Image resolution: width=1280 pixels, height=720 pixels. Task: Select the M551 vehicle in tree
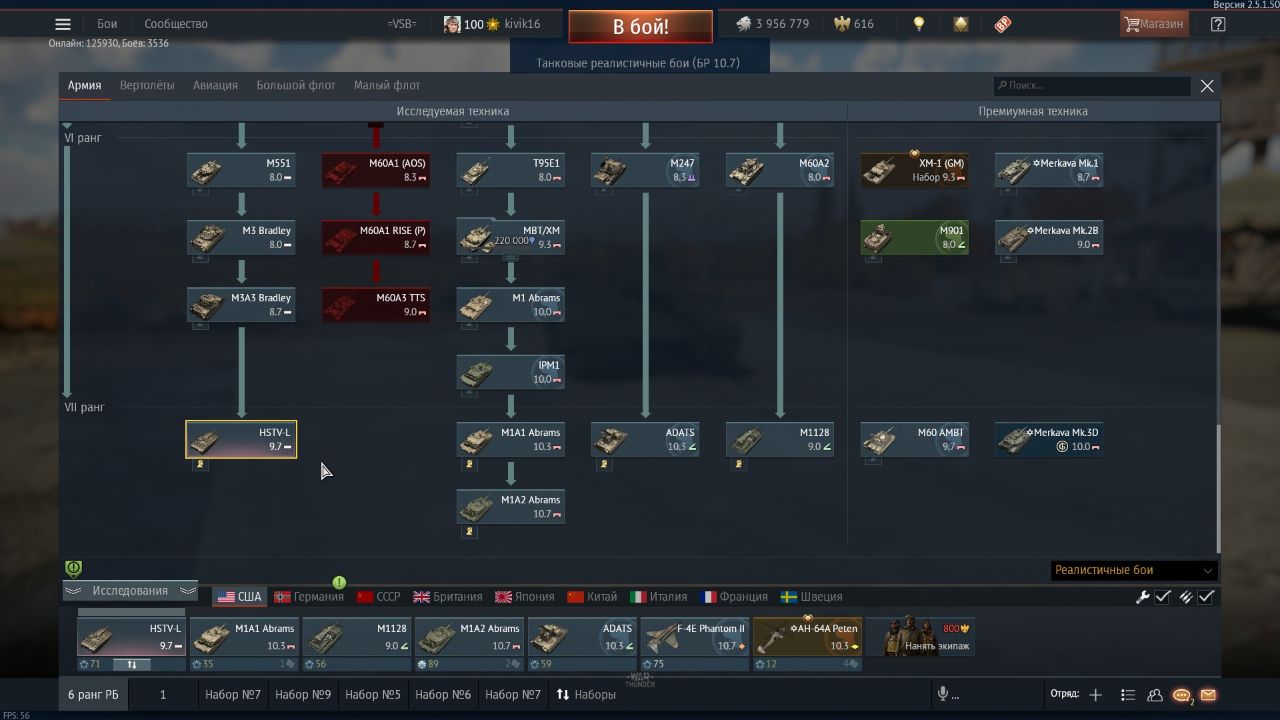[x=241, y=170]
